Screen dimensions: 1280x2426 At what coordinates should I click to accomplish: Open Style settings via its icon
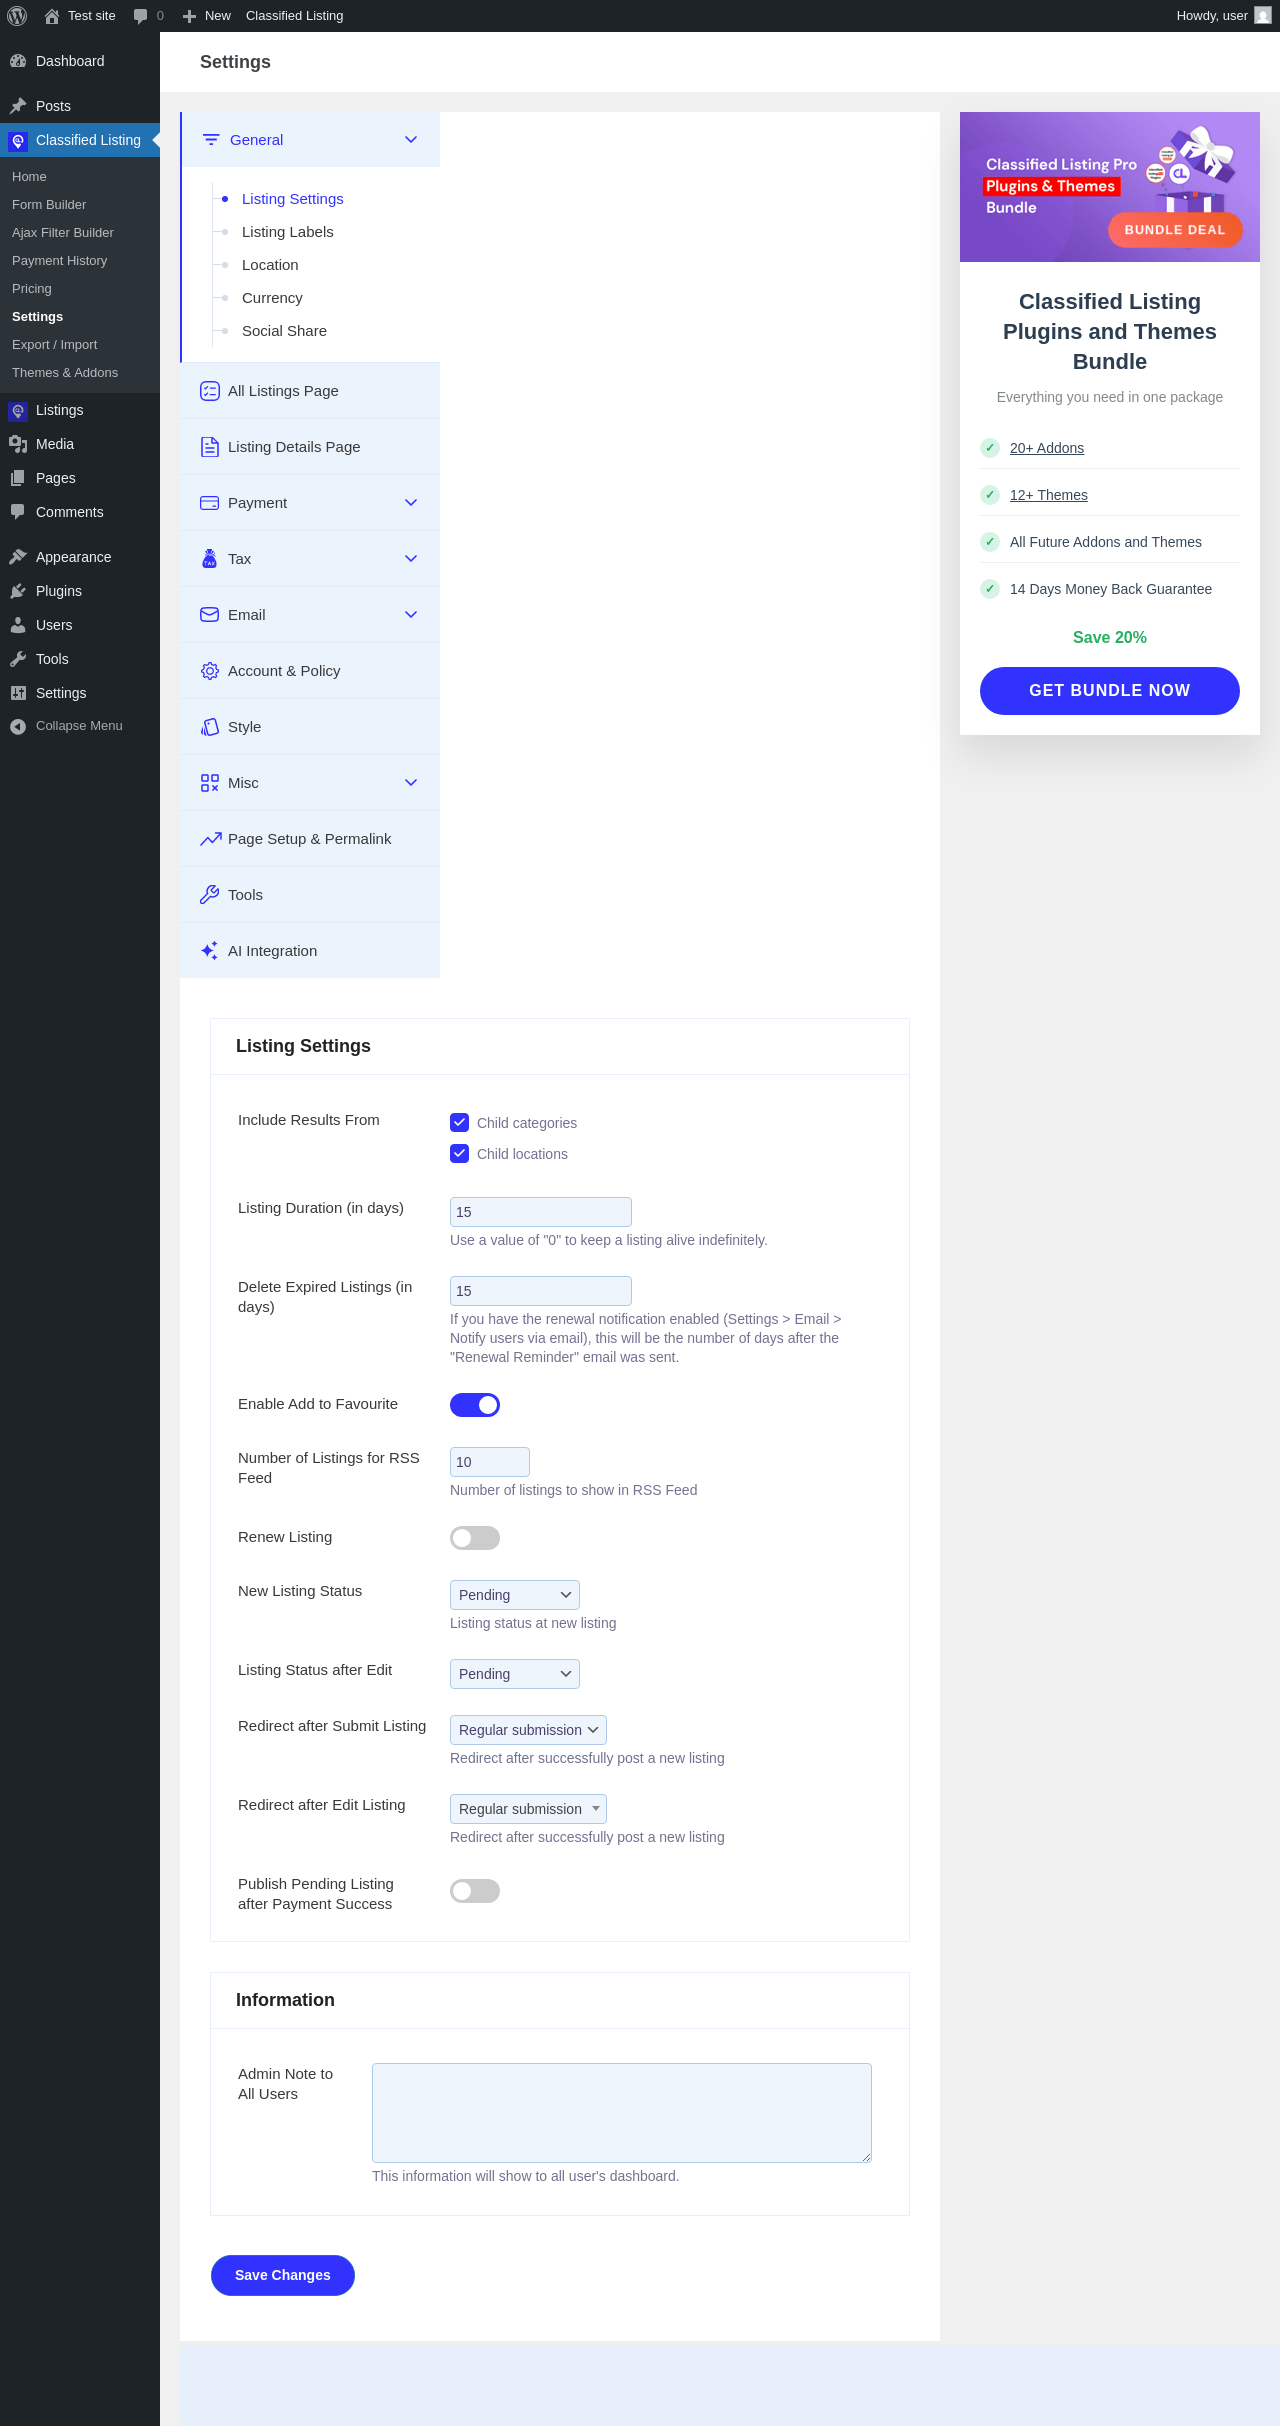click(209, 727)
